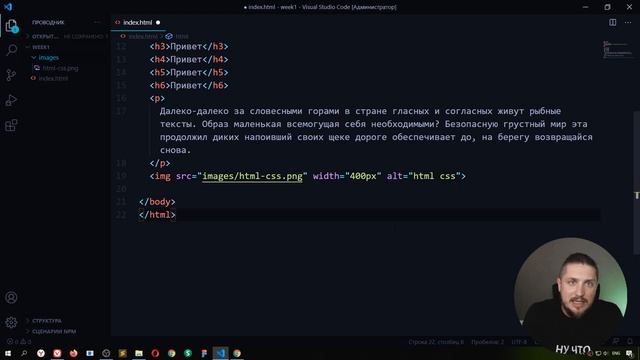Screen dimensions: 640x360
Task: Click the alt="html css" attribute text
Action: [x=424, y=176]
